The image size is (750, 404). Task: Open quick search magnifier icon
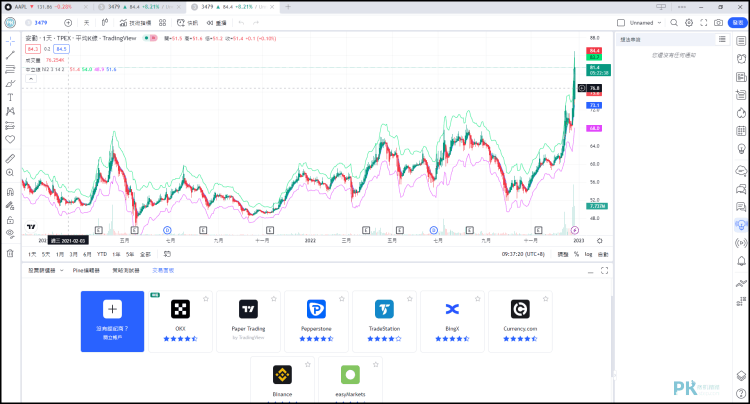[674, 22]
